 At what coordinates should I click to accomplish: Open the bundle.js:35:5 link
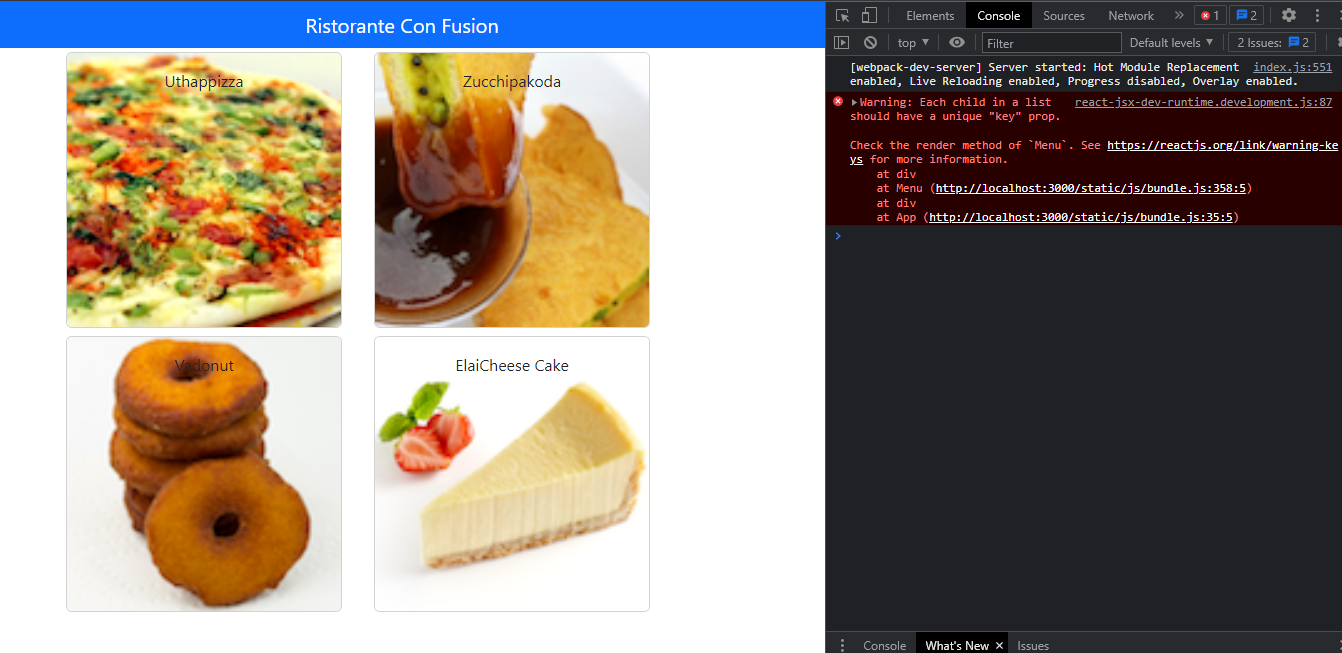coord(1081,217)
